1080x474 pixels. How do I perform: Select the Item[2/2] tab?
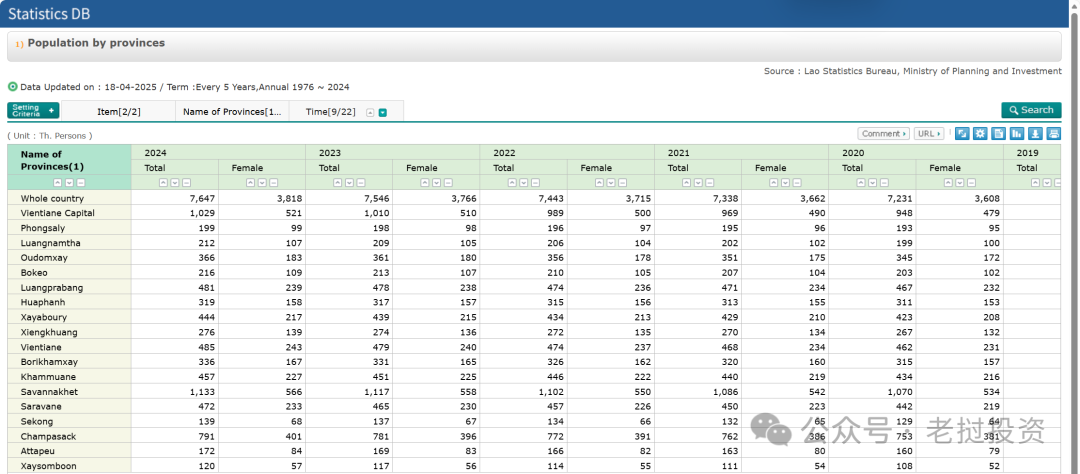tap(118, 111)
